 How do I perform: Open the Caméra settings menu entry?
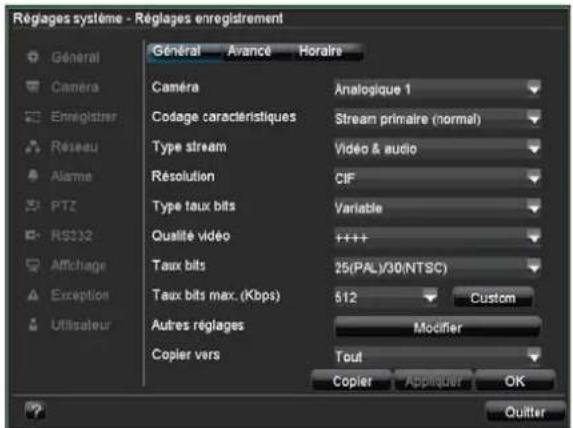pos(75,87)
